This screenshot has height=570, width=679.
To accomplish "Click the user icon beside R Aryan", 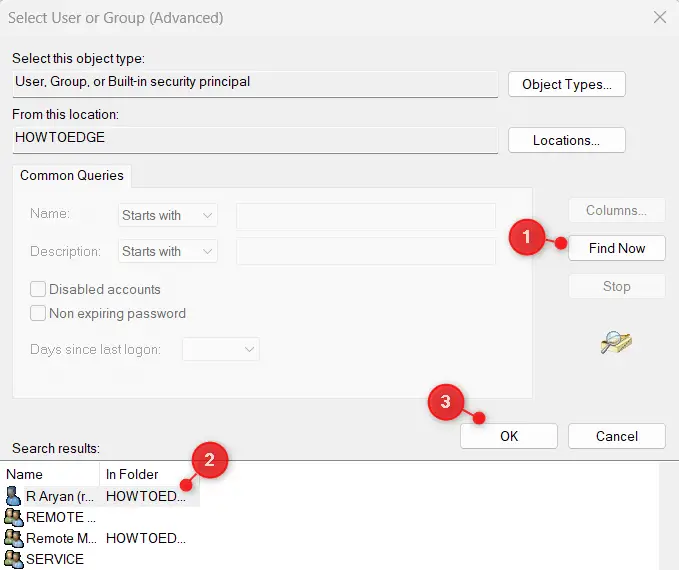I will pyautogui.click(x=13, y=496).
